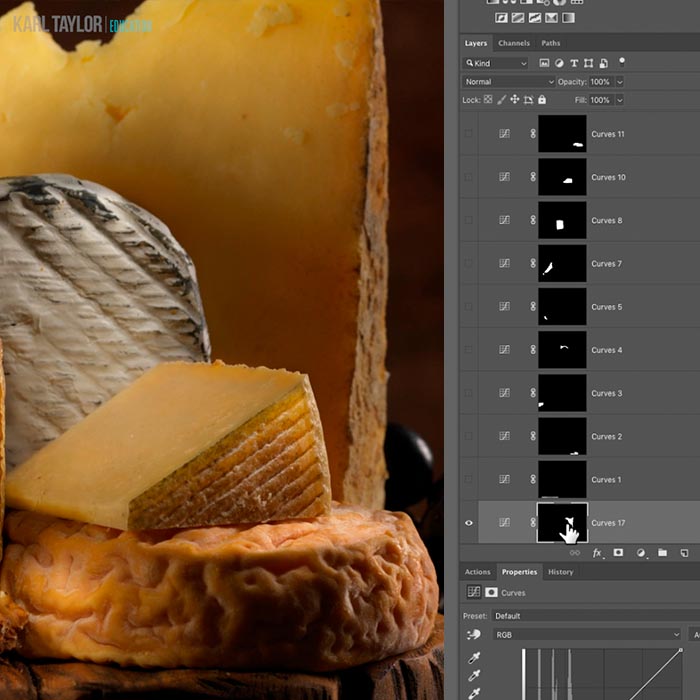Switch to the Channels tab
The image size is (700, 700).
(514, 43)
